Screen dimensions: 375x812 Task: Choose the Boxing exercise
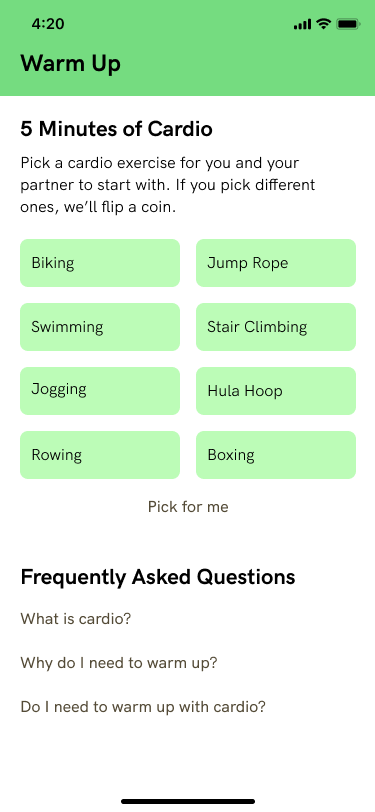(x=276, y=455)
